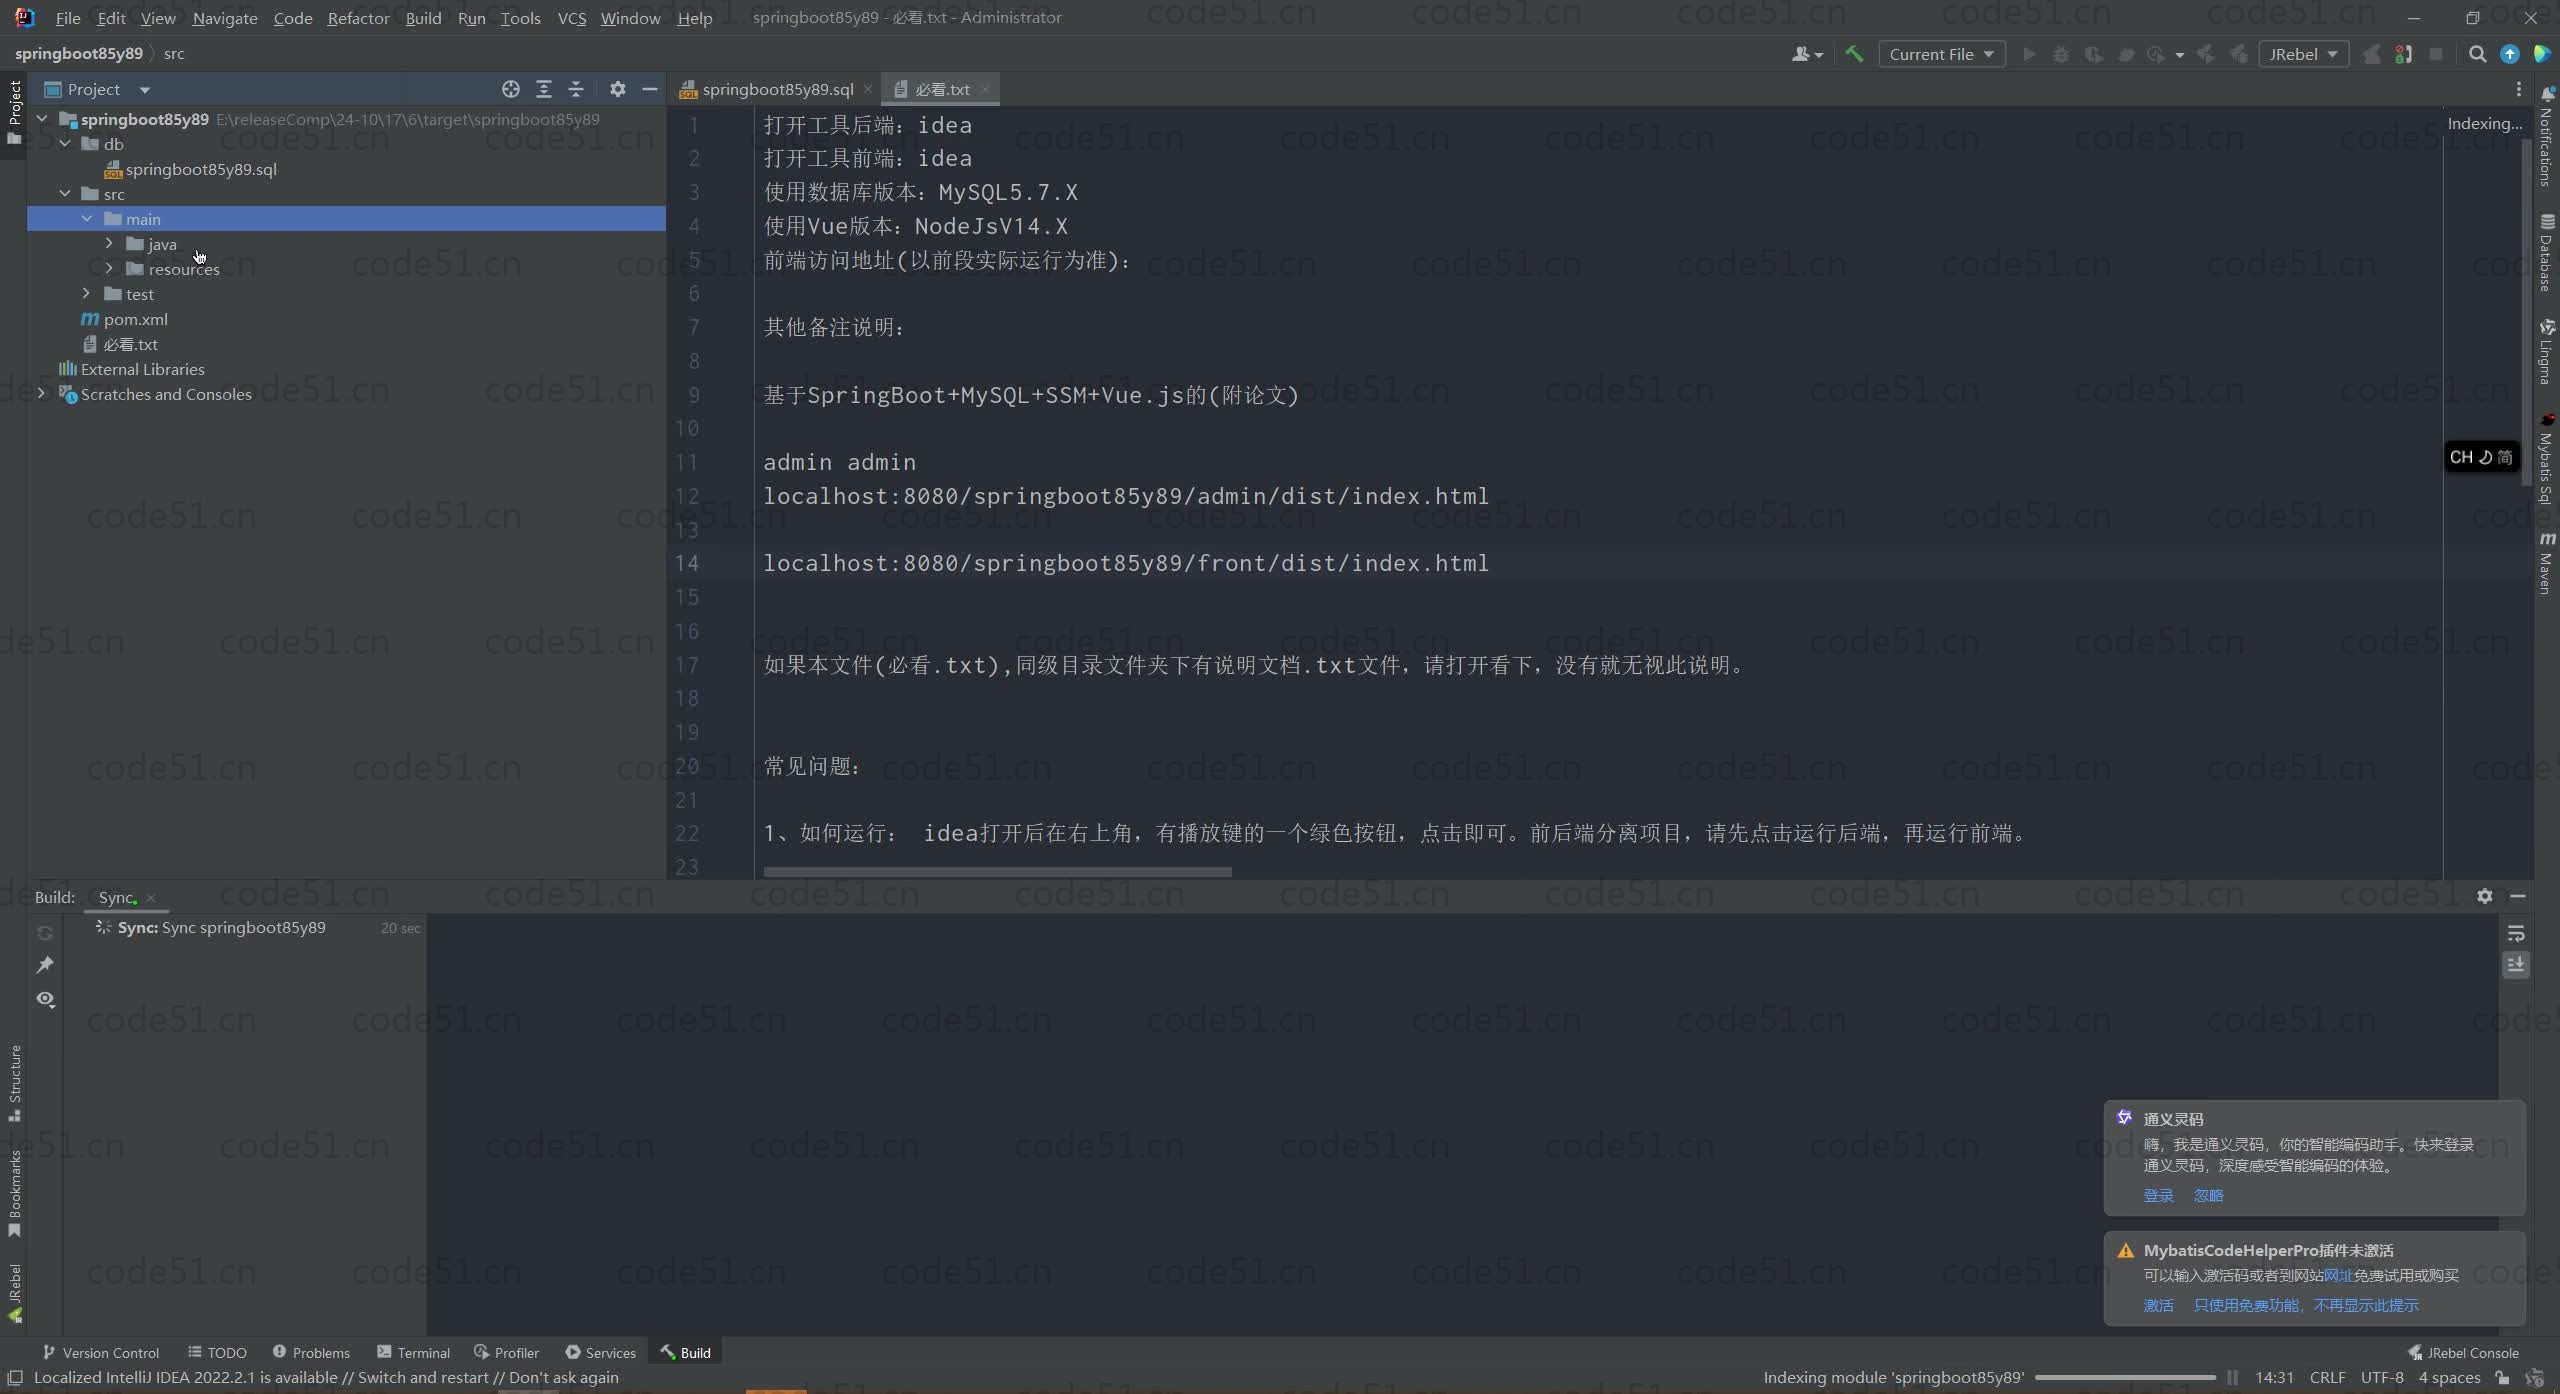The width and height of the screenshot is (2560, 1394).
Task: Open Search Everywhere with the magnifier icon
Action: [x=2478, y=53]
